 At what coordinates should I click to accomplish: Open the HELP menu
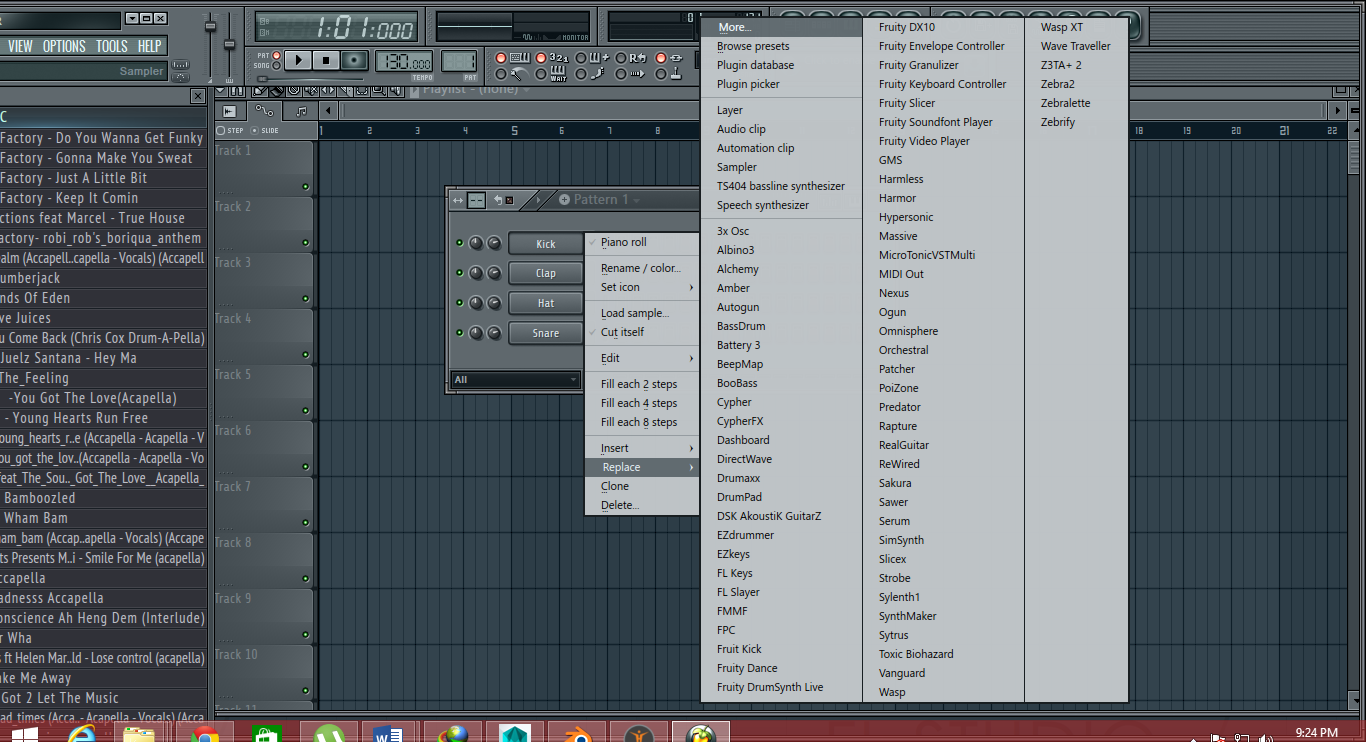[149, 46]
